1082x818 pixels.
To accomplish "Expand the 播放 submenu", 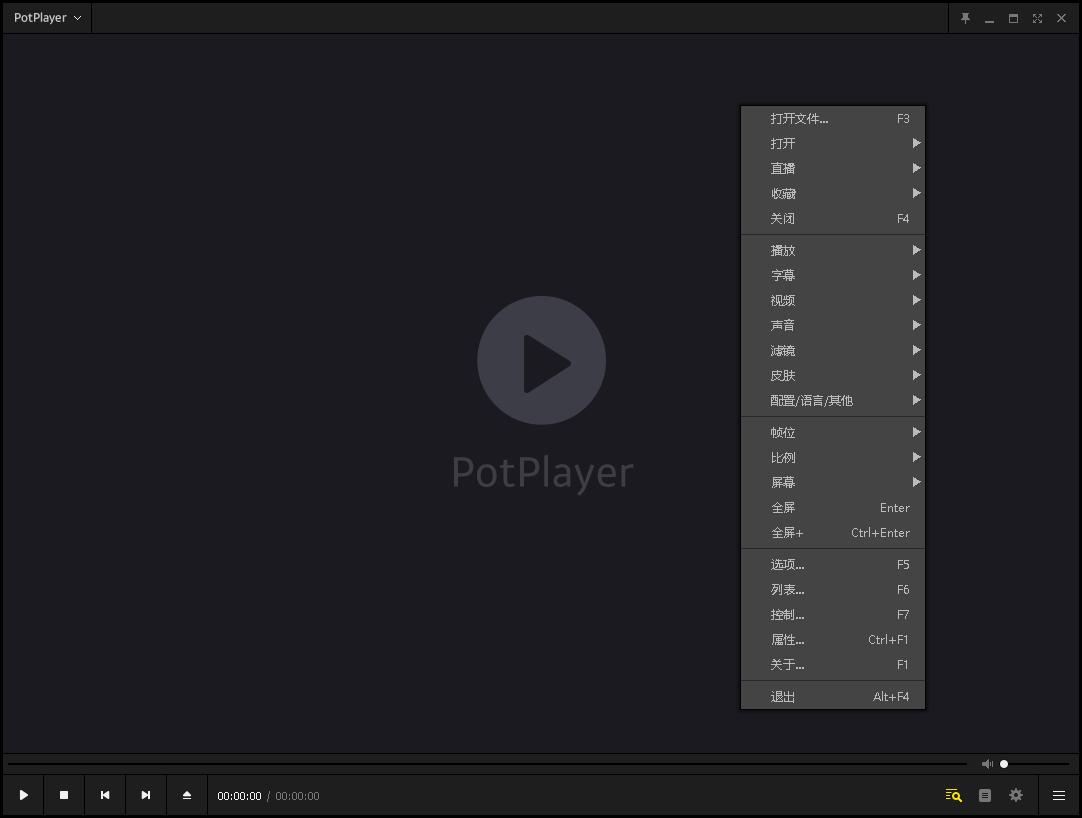I will coord(833,251).
